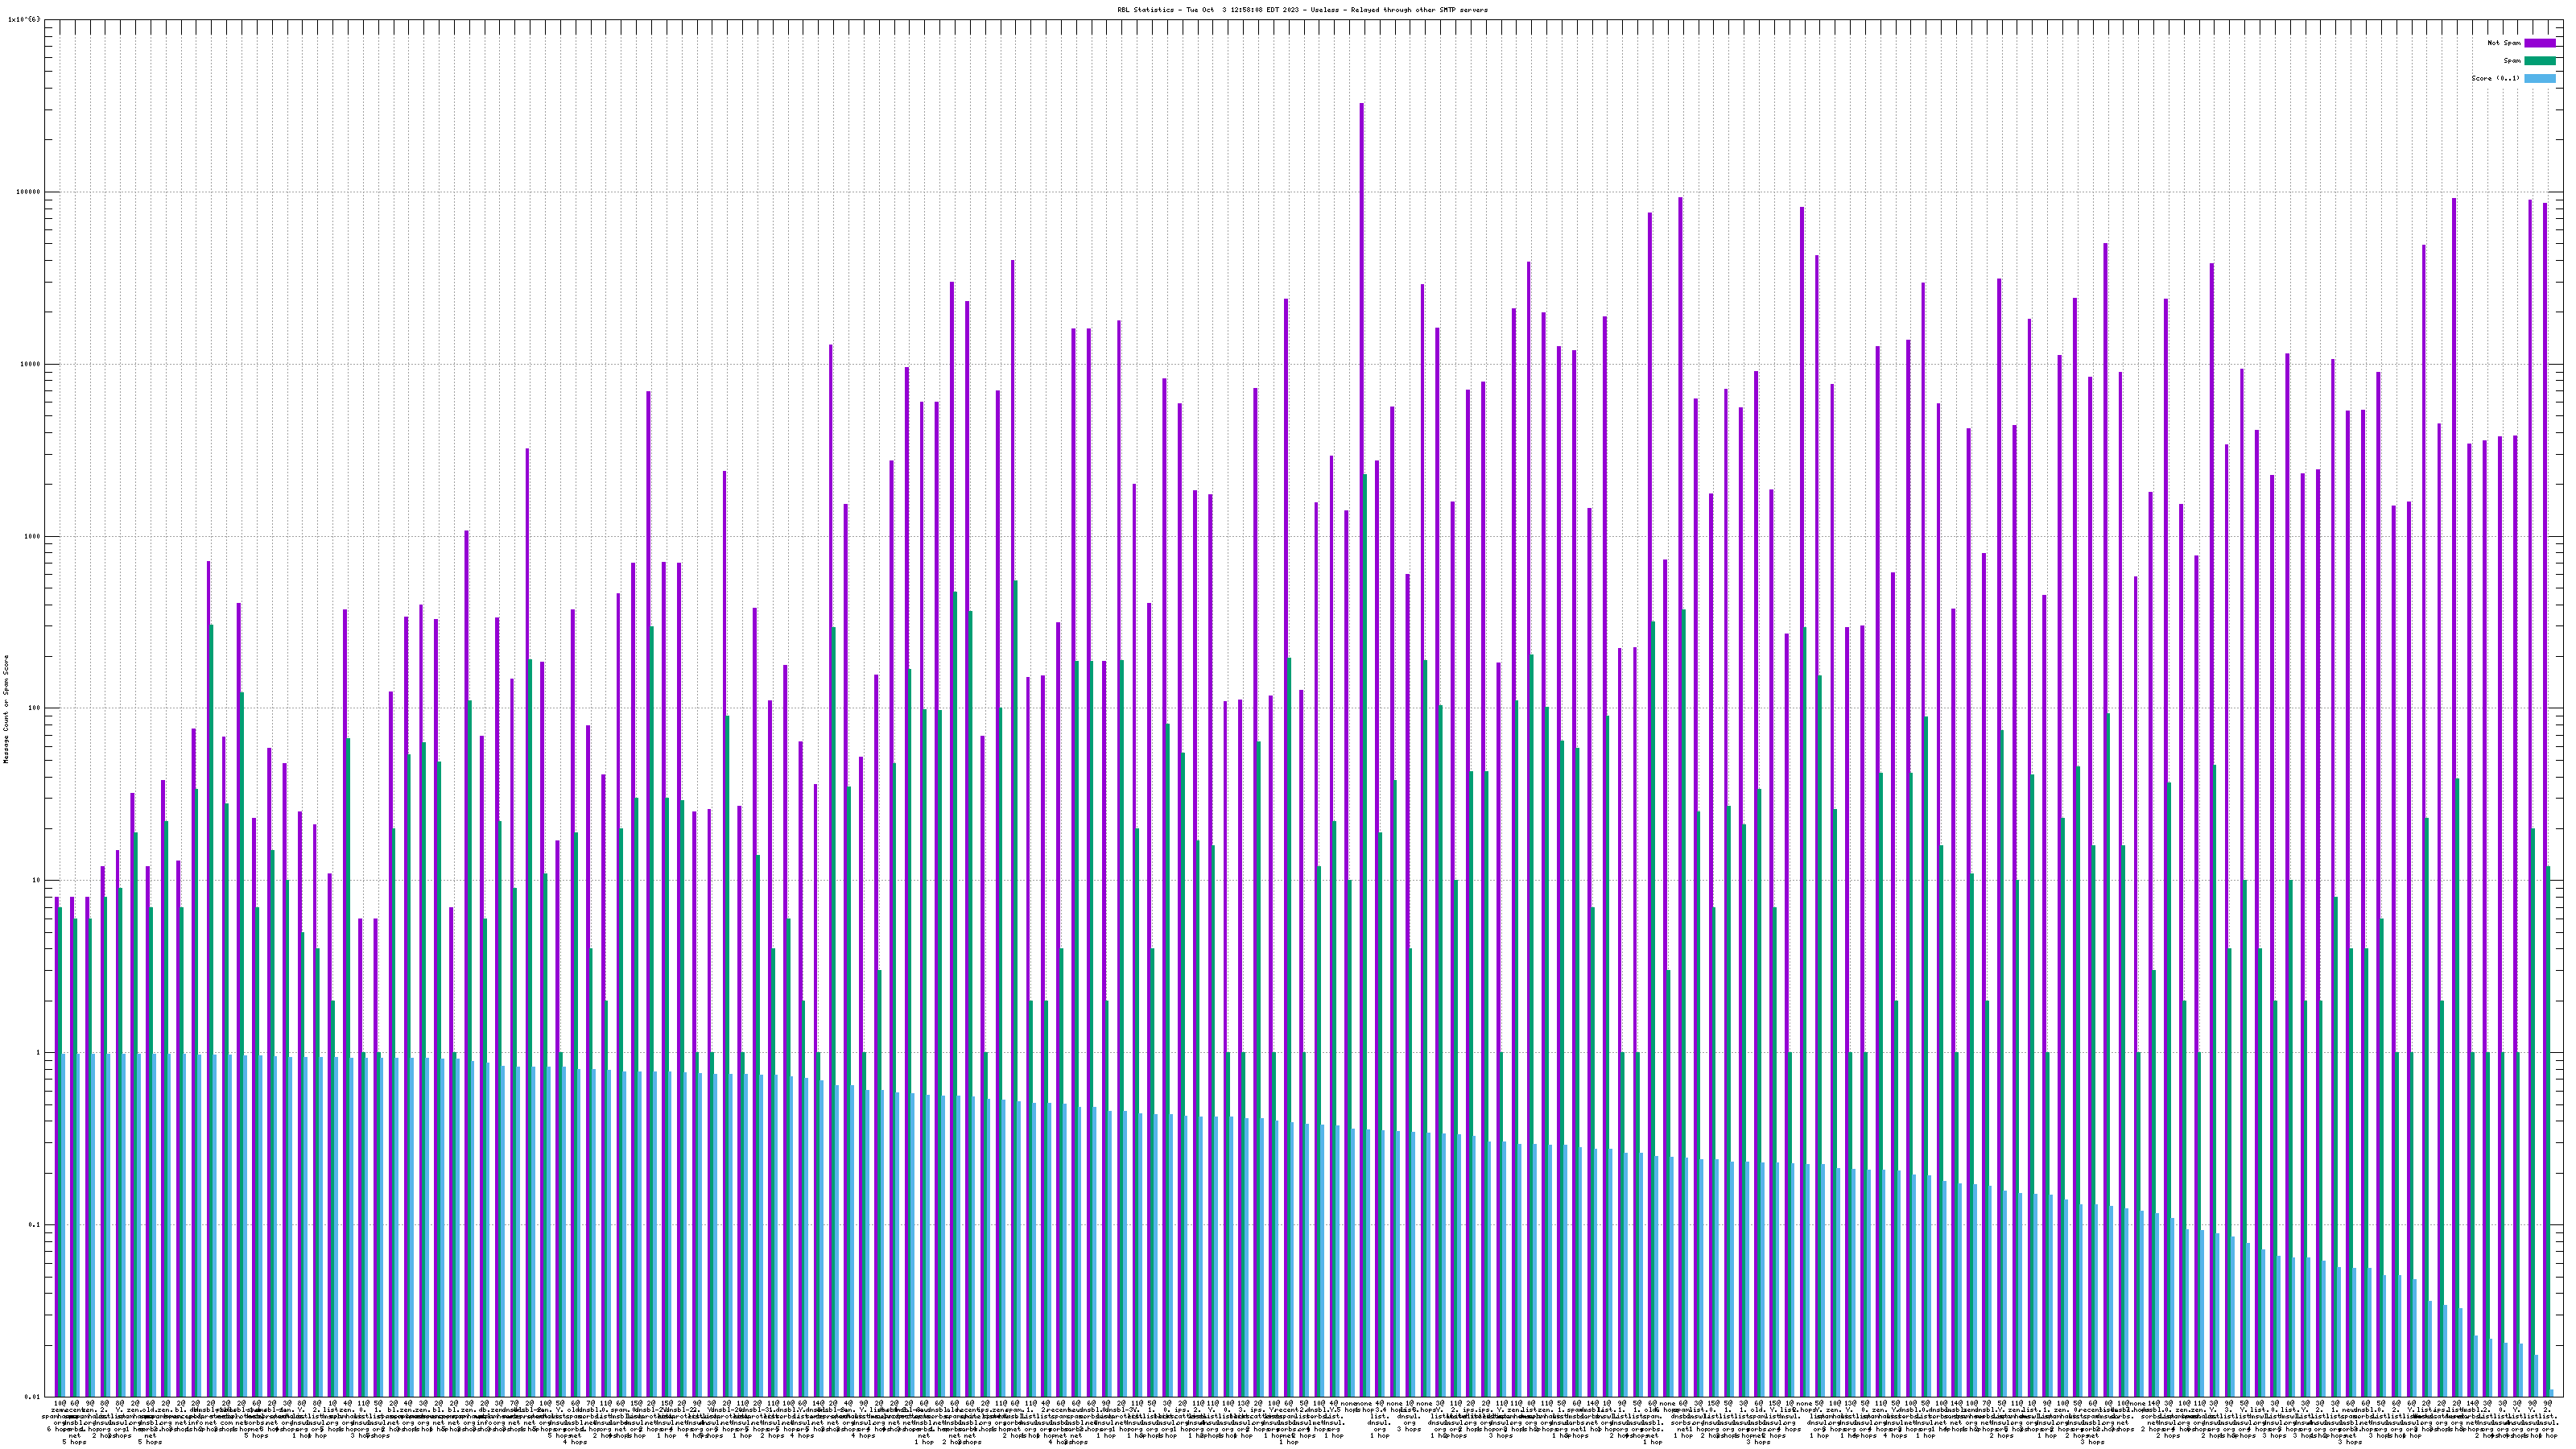Select the "Not Spam" legend label

[x=2504, y=43]
